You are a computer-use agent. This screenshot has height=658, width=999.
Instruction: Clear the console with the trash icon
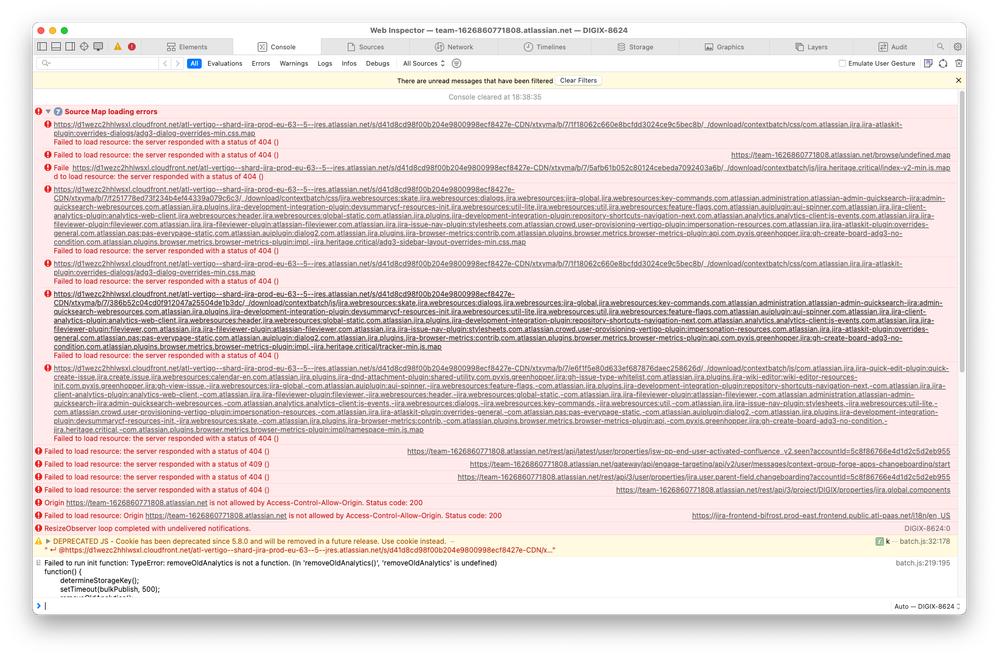[x=958, y=63]
